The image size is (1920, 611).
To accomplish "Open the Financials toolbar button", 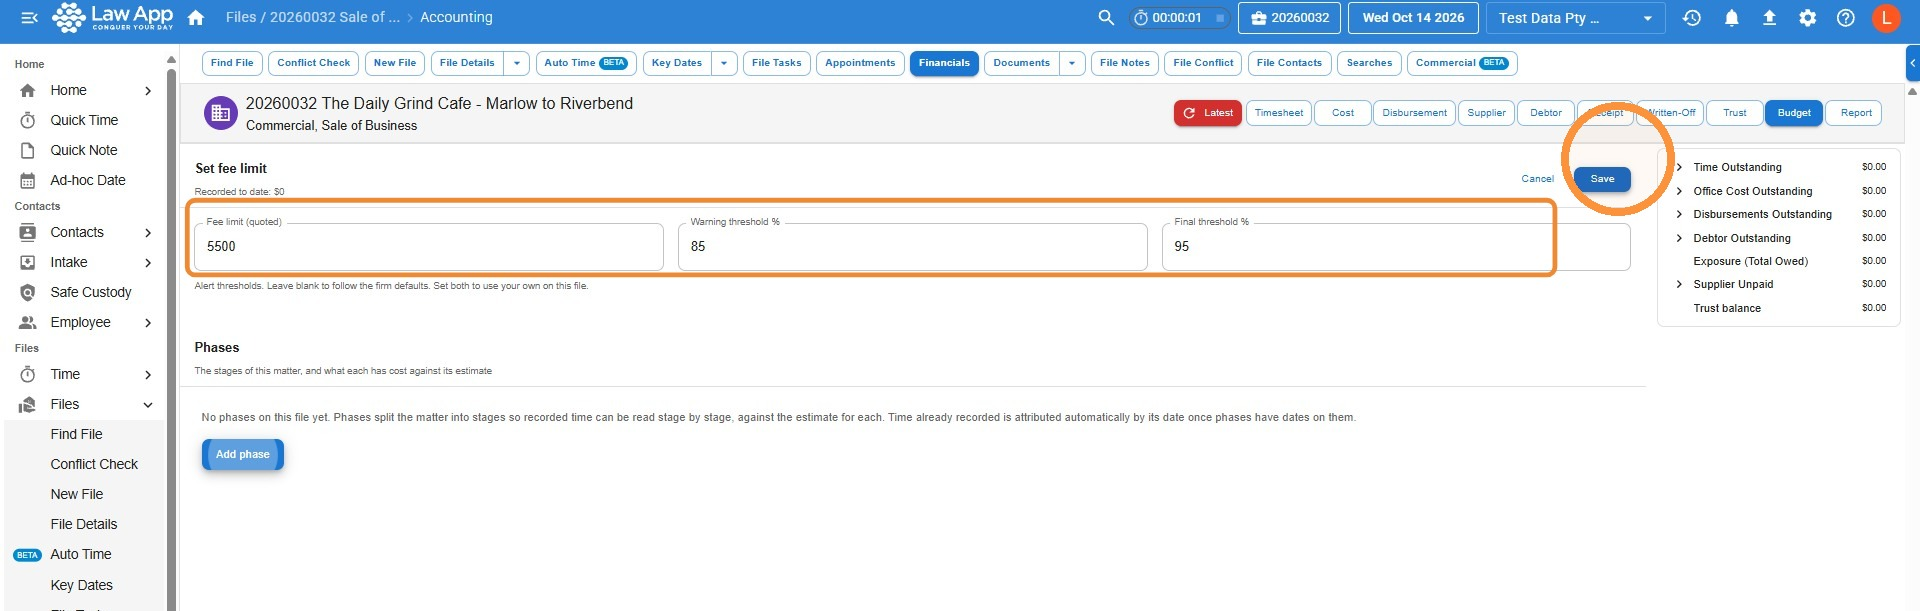I will 944,63.
